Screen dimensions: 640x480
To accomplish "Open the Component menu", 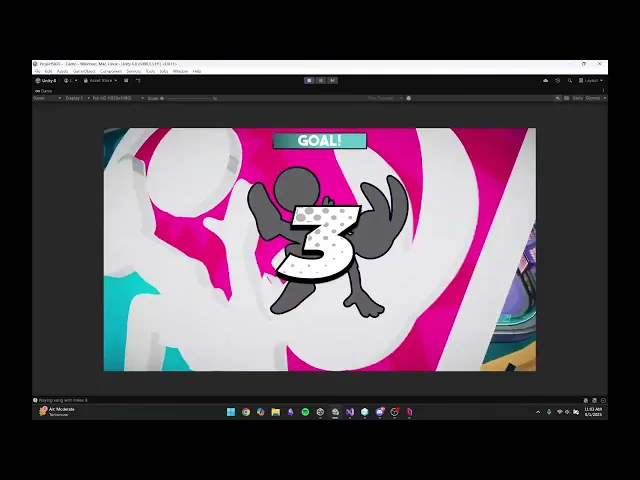I will tap(111, 71).
